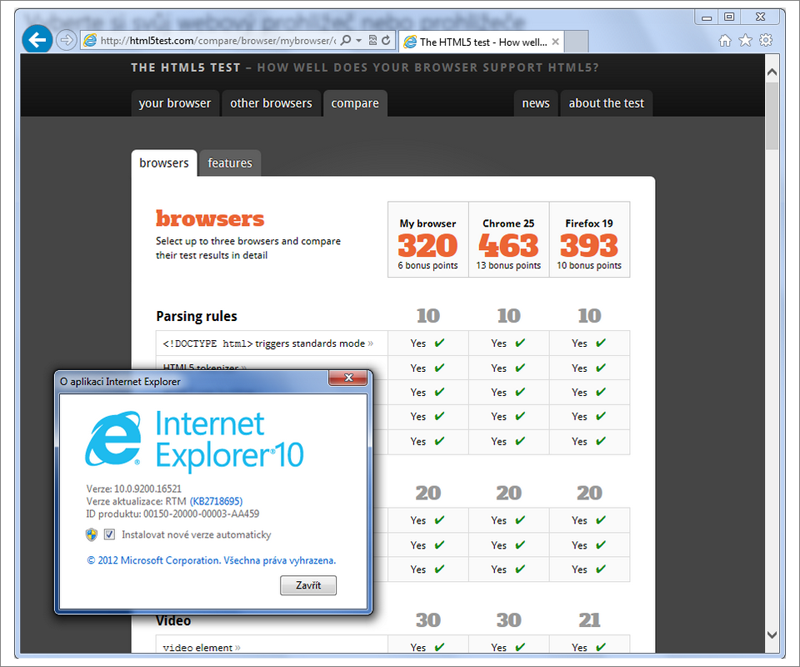Open the Home page icon
This screenshot has height=667, width=800.
click(725, 41)
